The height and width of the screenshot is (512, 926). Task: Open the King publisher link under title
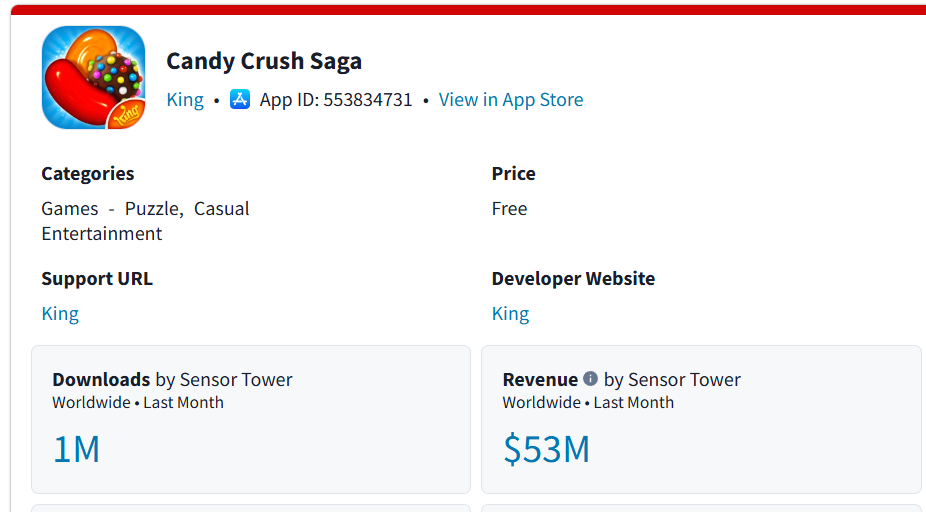(x=185, y=100)
